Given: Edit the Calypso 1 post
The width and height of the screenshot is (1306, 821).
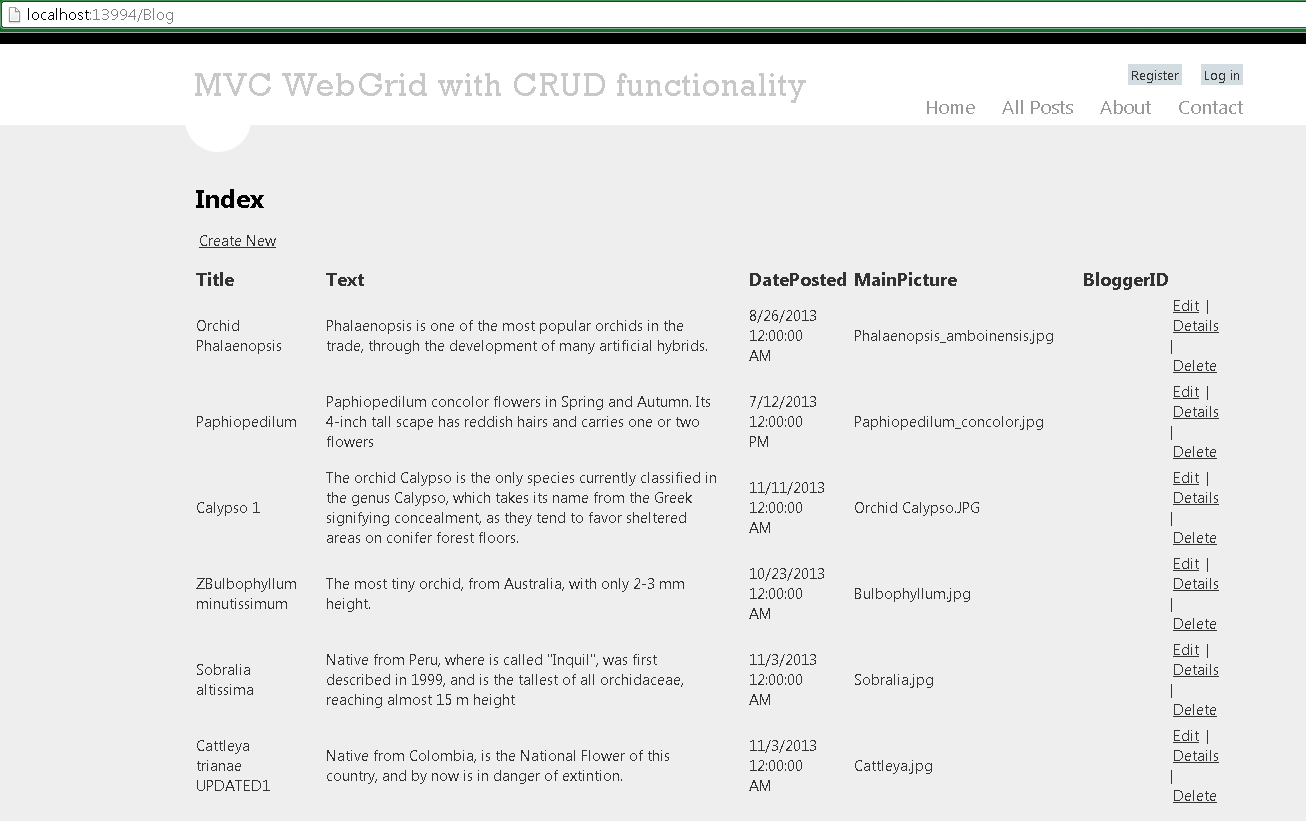Looking at the screenshot, I should [x=1186, y=478].
